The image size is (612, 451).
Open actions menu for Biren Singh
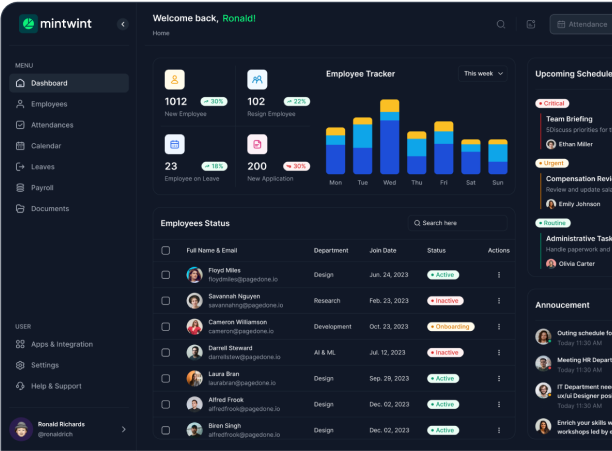tap(499, 430)
